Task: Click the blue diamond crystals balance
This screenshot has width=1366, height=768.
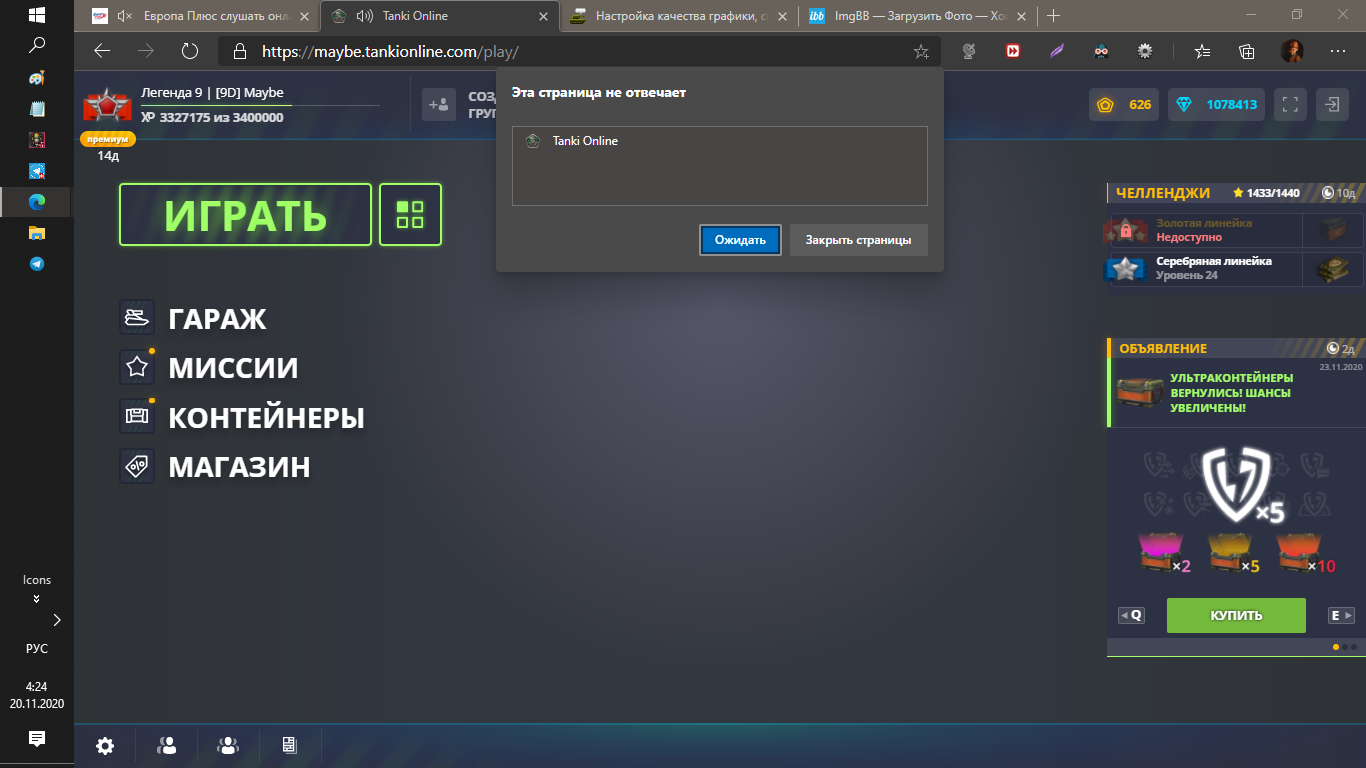Action: [x=1216, y=104]
